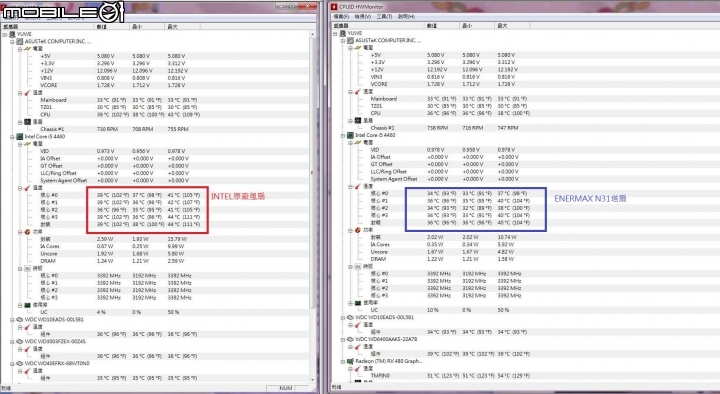Click the 最大 max column header, left window
This screenshot has width=720, height=394.
tap(182, 27)
